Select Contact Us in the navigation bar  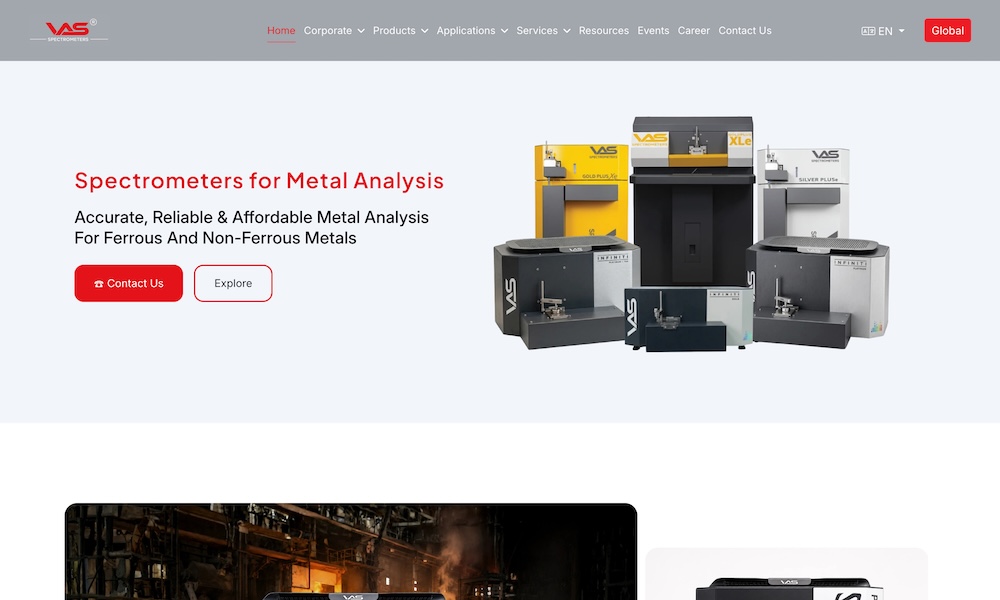(745, 31)
